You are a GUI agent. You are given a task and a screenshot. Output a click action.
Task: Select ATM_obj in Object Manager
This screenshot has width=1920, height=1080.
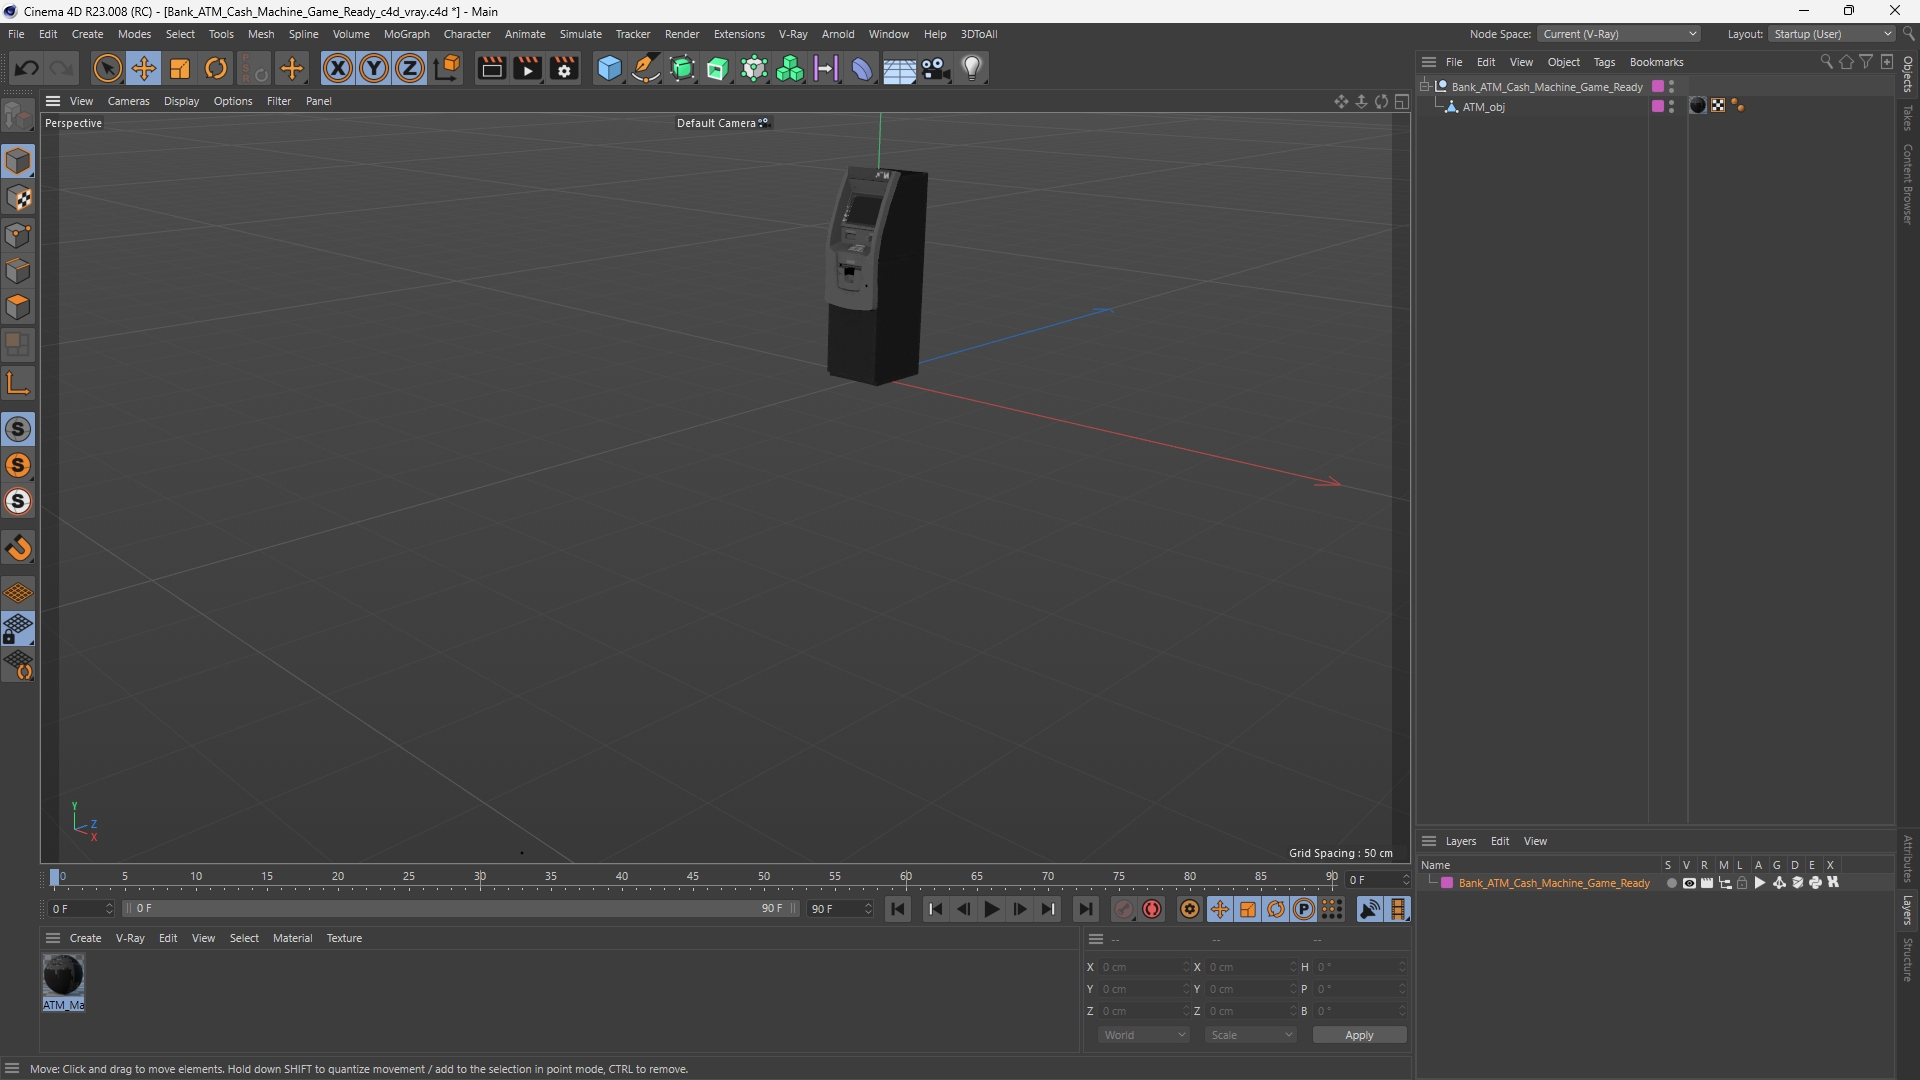tap(1483, 107)
